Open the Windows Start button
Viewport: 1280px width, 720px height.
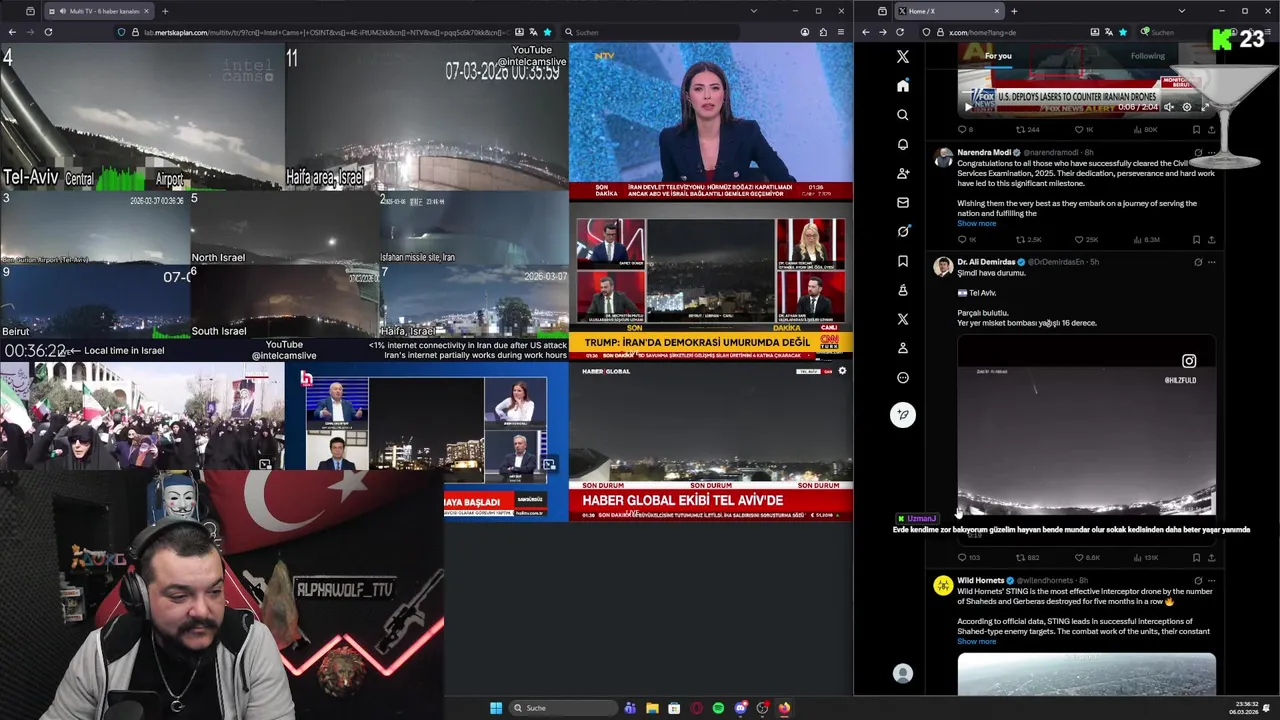tap(496, 708)
